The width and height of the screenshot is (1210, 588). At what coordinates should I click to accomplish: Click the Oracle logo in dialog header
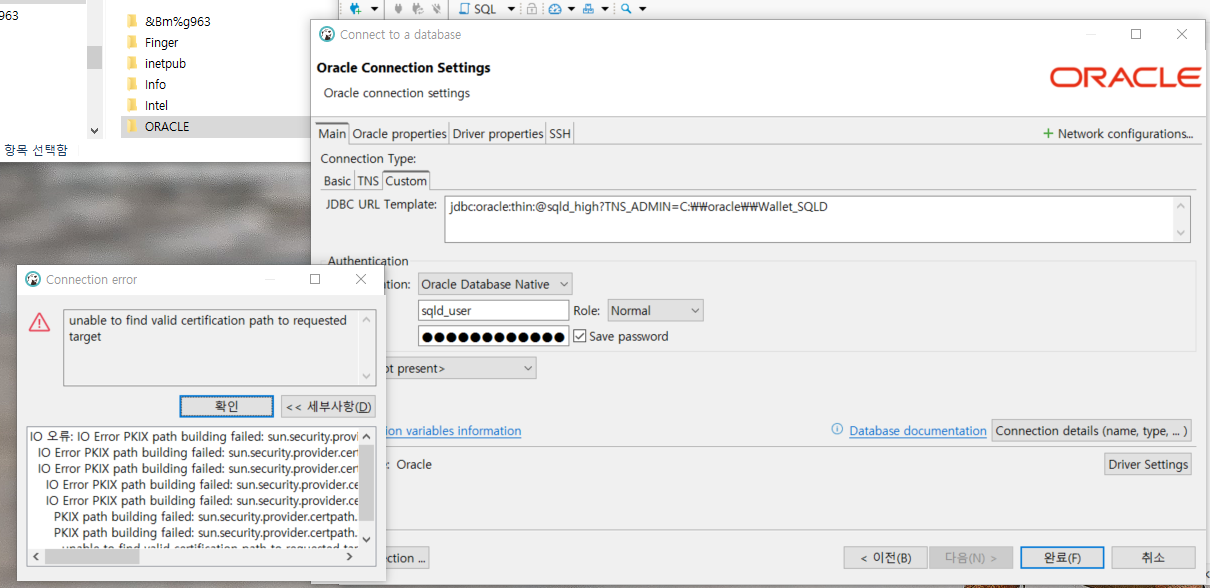coord(1125,77)
